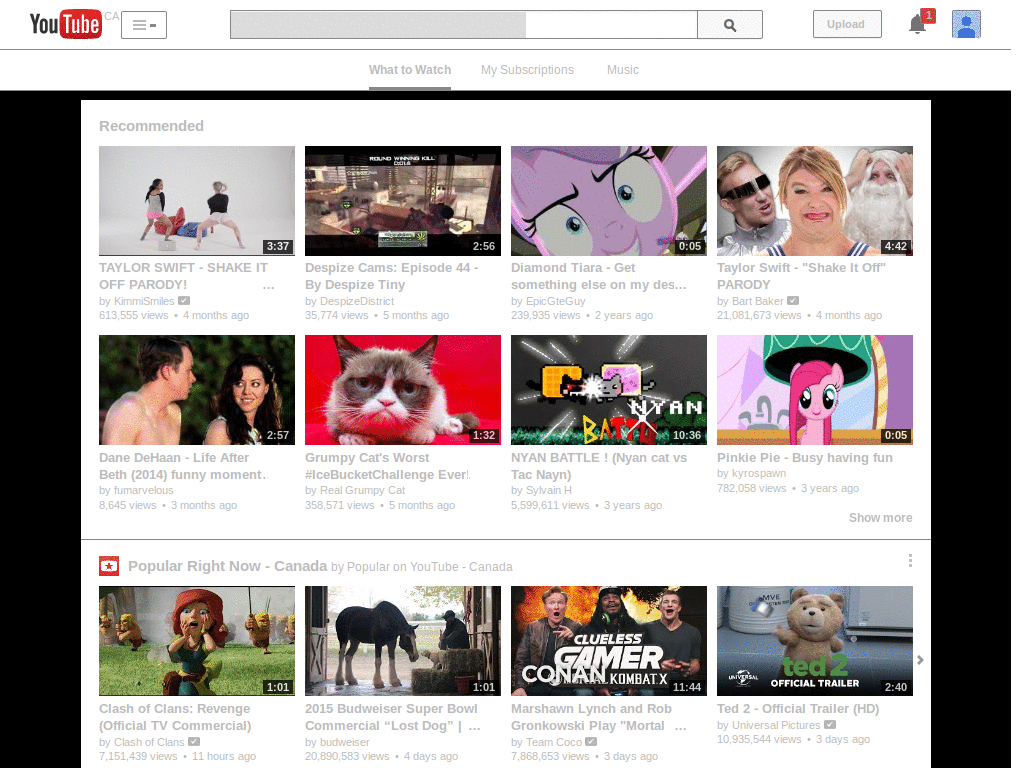Switch to the Music tab
This screenshot has height=768, width=1024.
(622, 70)
